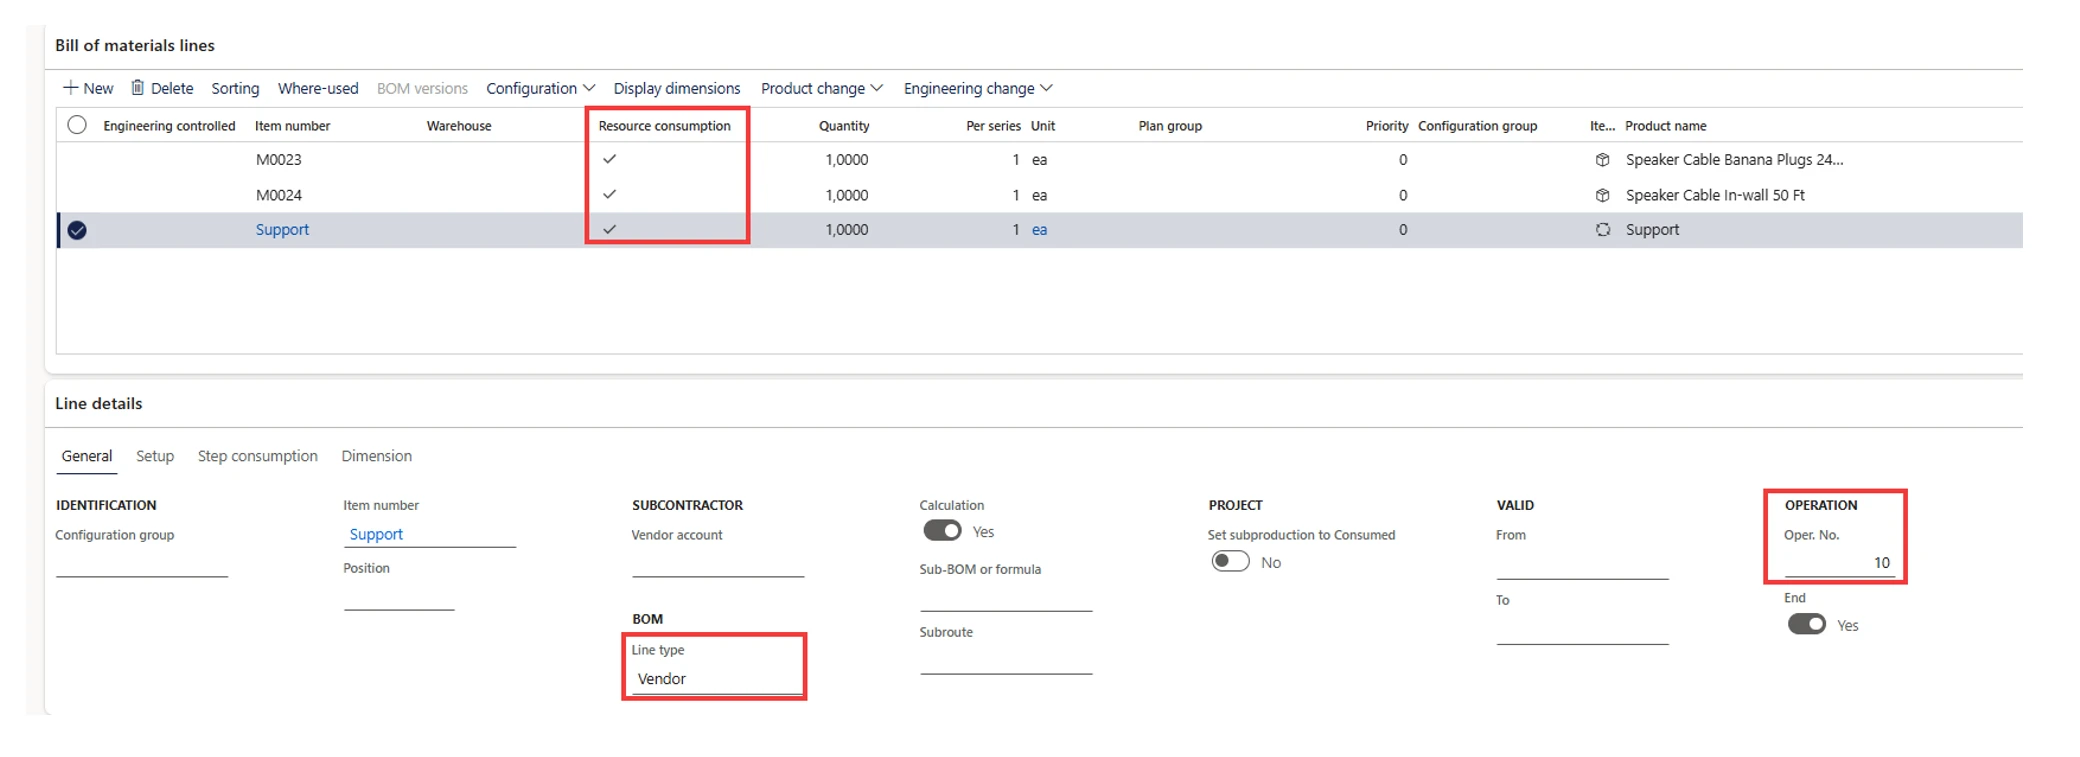Click item type icon for Speaker Cable Banana Plugs
The width and height of the screenshot is (2080, 757).
[x=1602, y=160]
